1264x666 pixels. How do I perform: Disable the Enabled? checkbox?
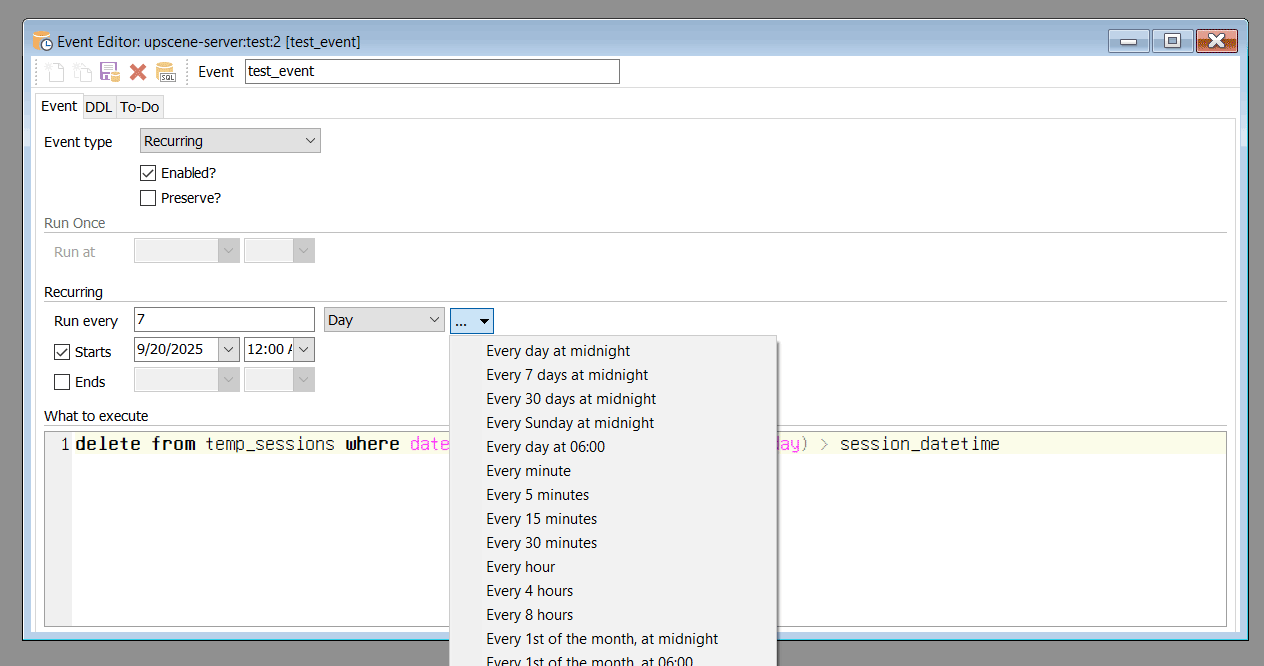coord(148,172)
